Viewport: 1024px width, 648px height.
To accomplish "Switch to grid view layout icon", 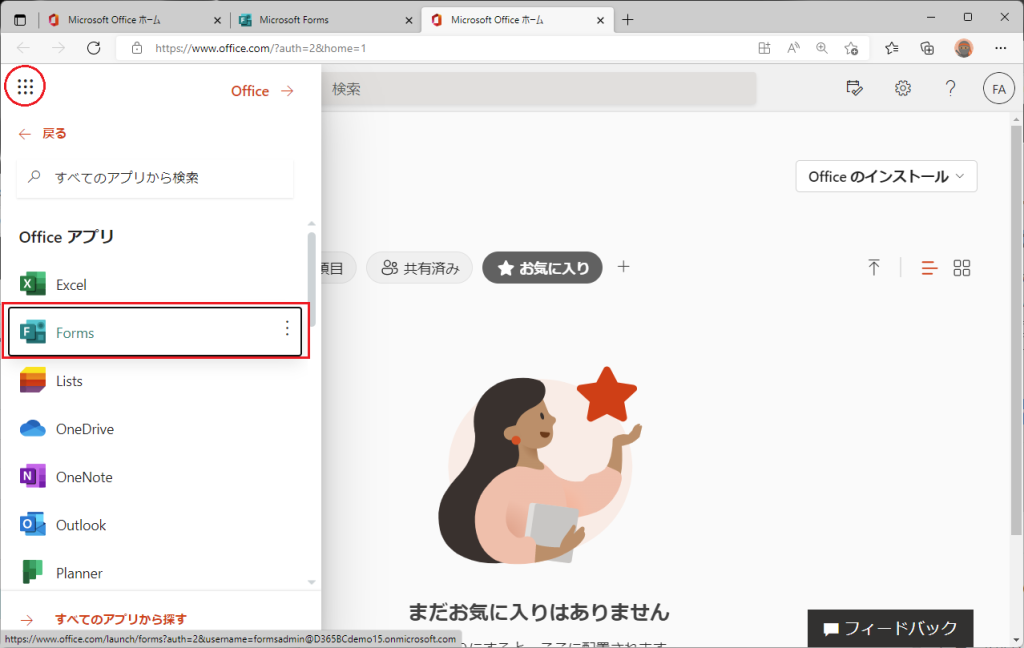I will click(962, 268).
